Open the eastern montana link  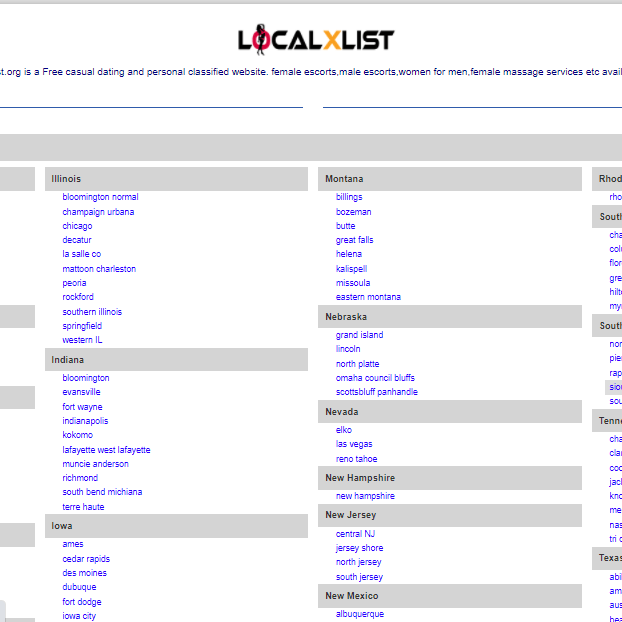click(368, 297)
